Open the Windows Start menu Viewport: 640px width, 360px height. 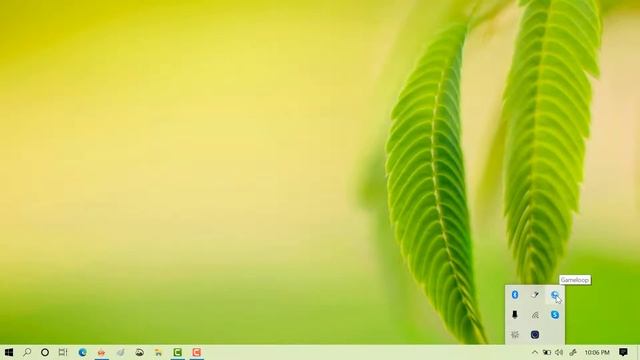(9, 352)
